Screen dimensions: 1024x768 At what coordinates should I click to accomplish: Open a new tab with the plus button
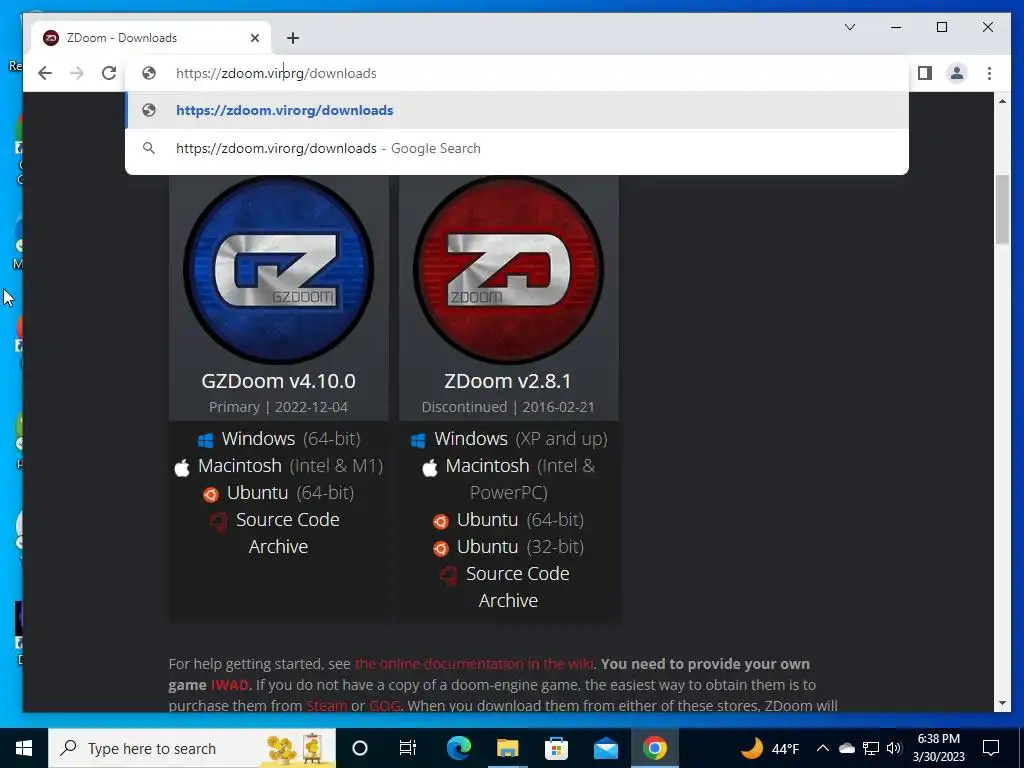click(x=293, y=38)
